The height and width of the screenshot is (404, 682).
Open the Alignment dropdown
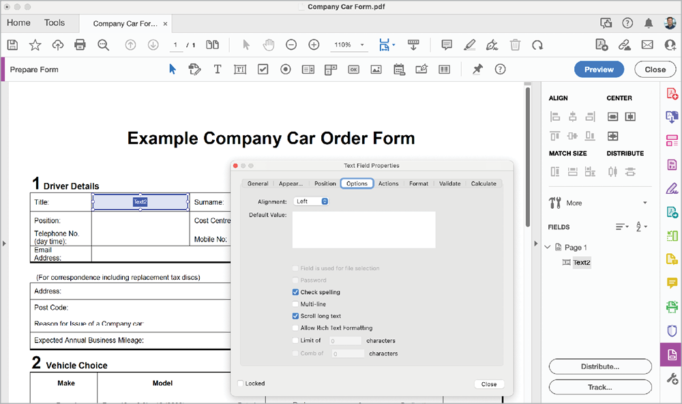click(x=311, y=201)
